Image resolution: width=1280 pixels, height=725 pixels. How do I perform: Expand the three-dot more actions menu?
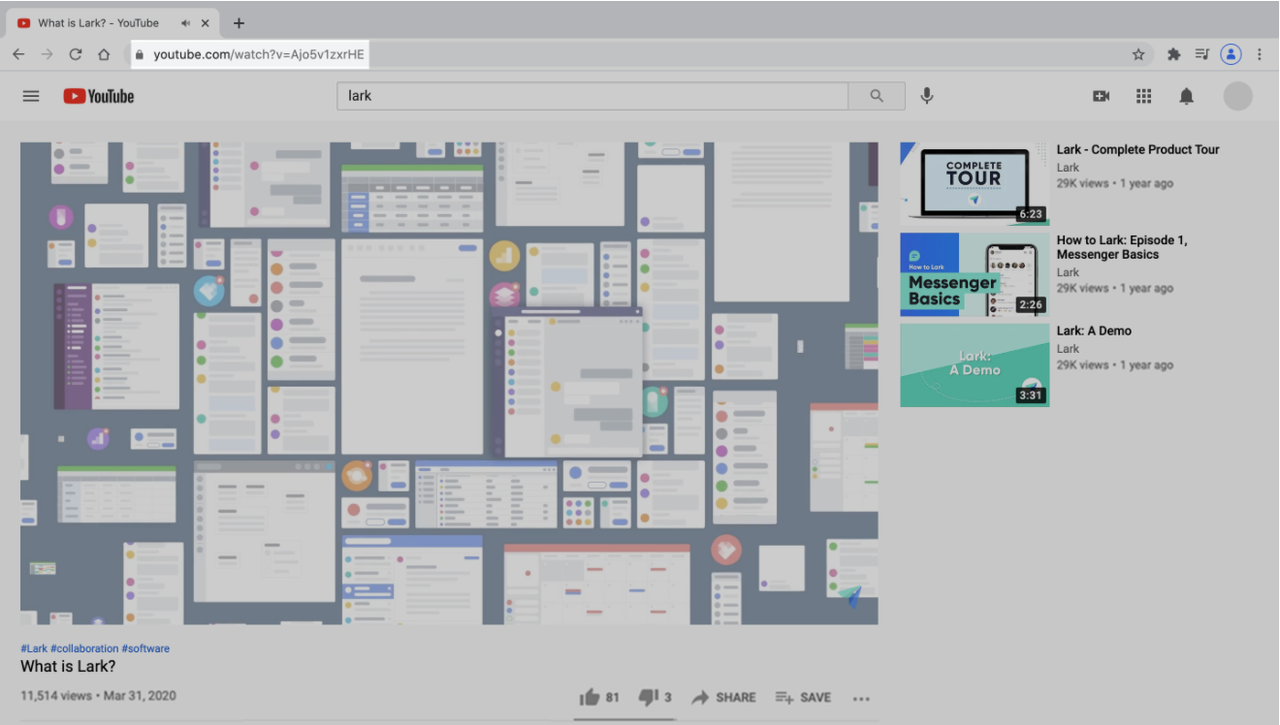pos(861,698)
